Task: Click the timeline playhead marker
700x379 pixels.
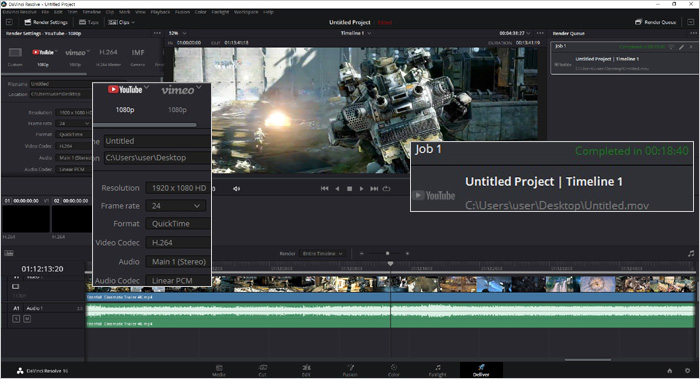Action: (x=391, y=264)
